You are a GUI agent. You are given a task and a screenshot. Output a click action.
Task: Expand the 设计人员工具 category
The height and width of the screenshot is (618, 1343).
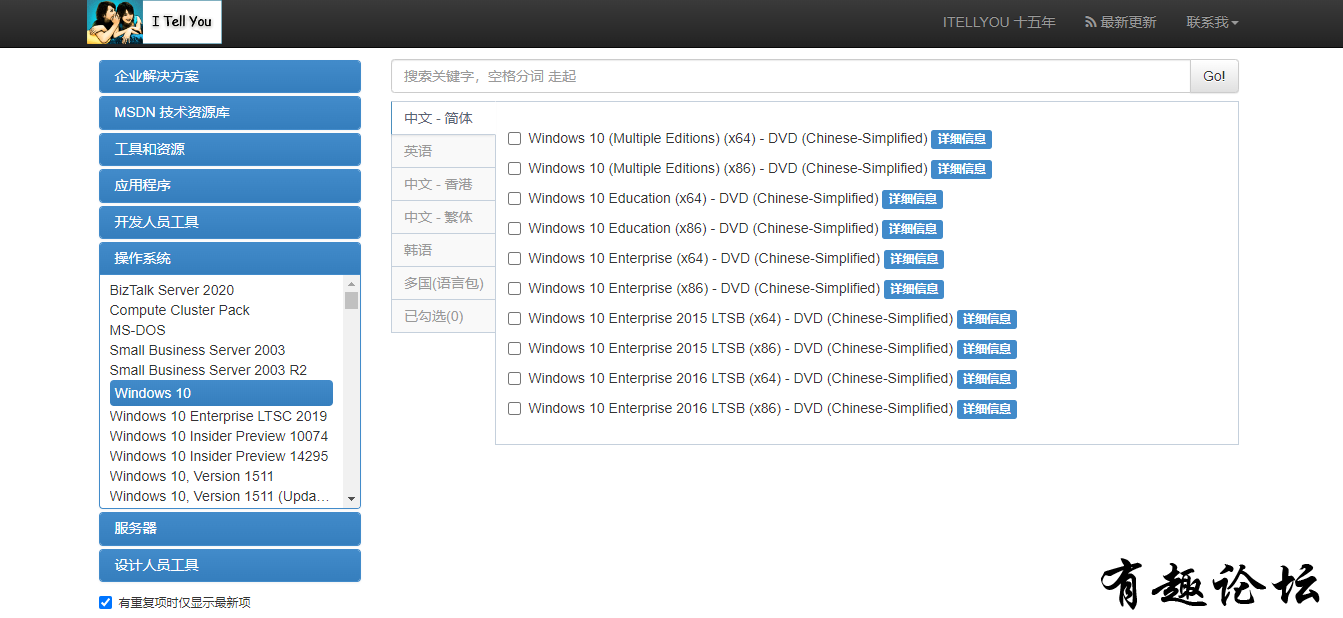pyautogui.click(x=230, y=565)
